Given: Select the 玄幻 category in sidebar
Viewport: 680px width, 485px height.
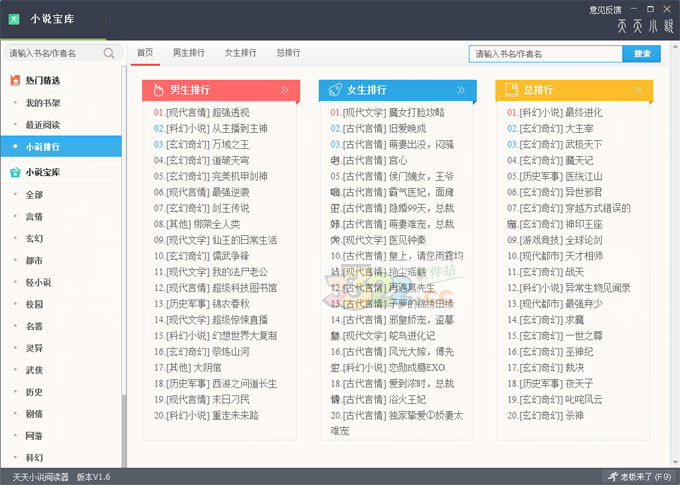Looking at the screenshot, I should point(34,238).
